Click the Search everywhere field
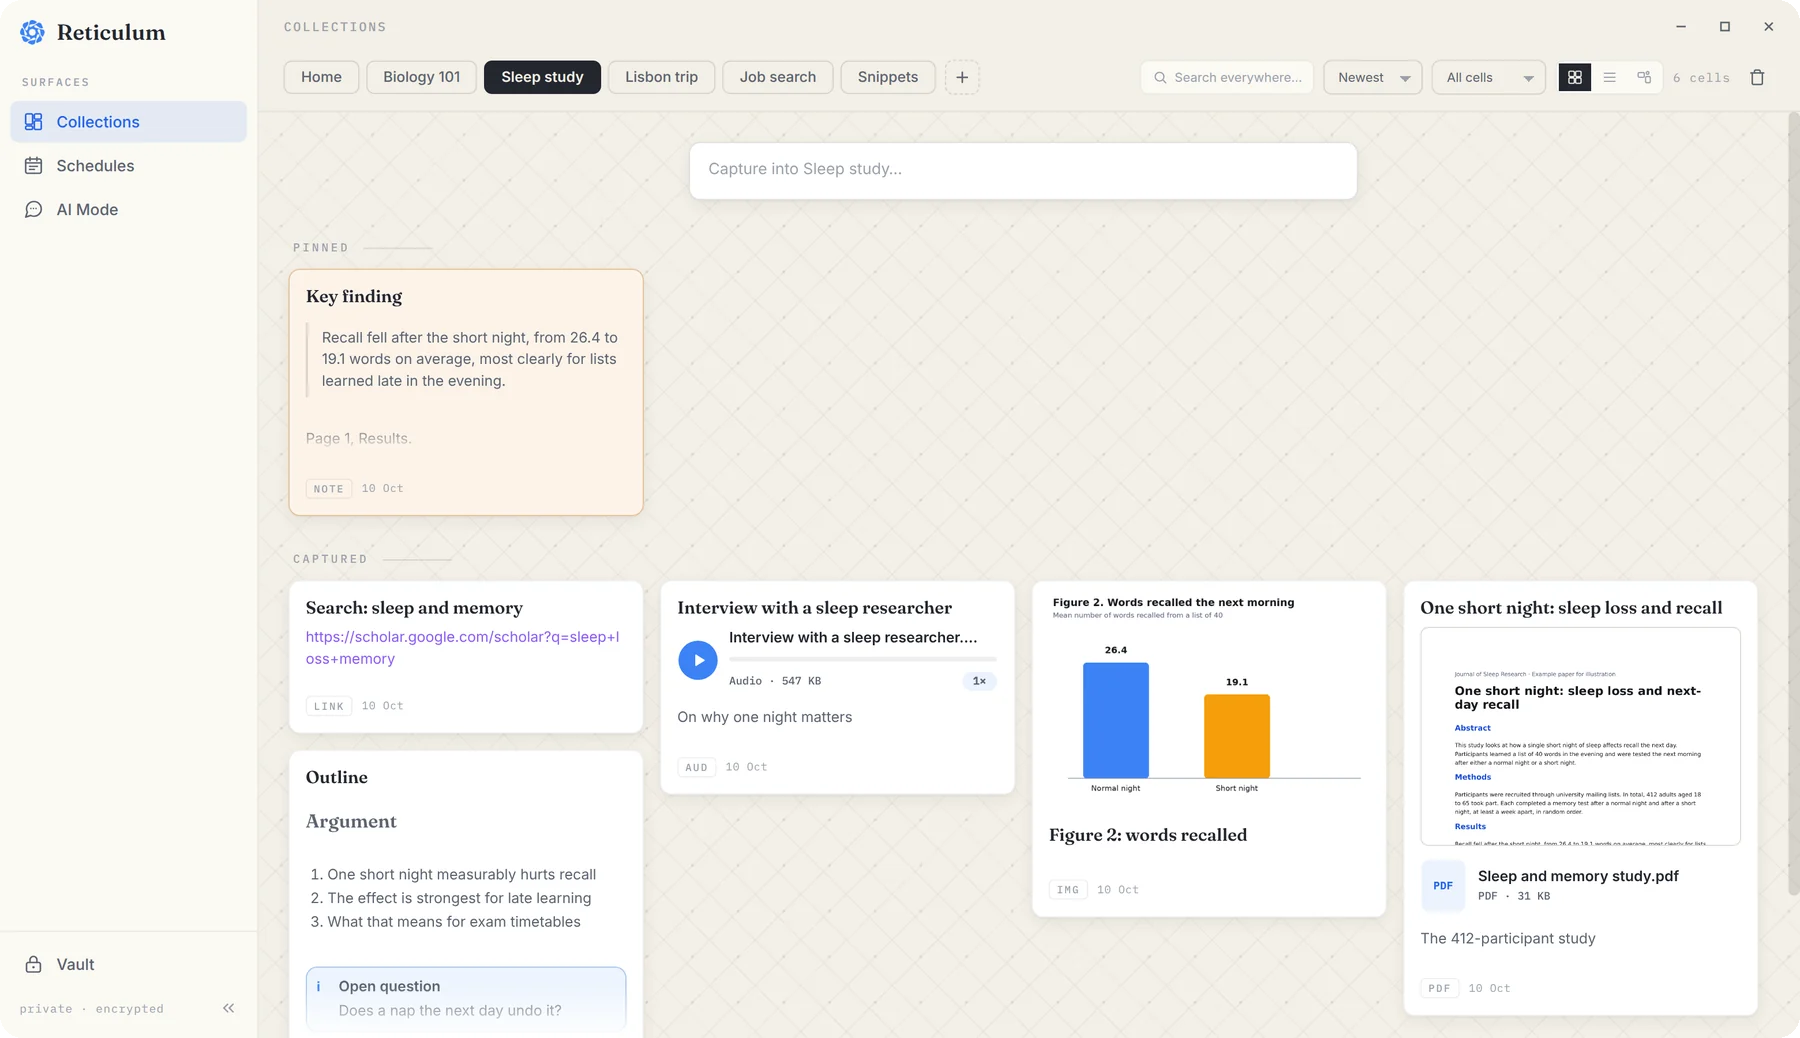This screenshot has width=1800, height=1038. coord(1227,77)
